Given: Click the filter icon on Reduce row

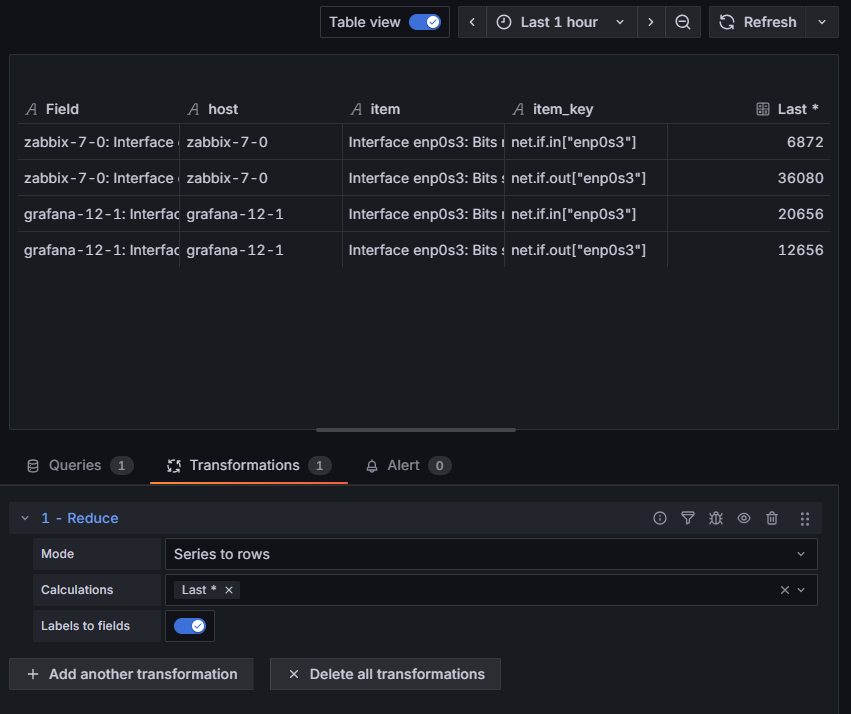Looking at the screenshot, I should pos(688,518).
